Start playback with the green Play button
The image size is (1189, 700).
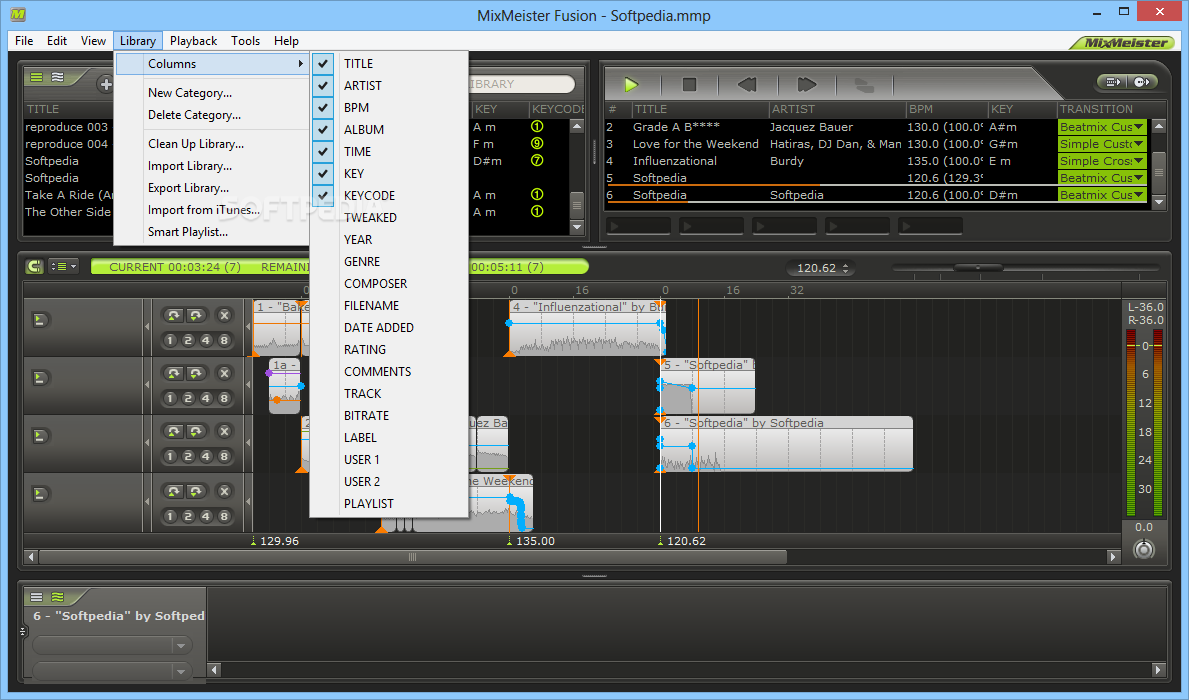[631, 84]
